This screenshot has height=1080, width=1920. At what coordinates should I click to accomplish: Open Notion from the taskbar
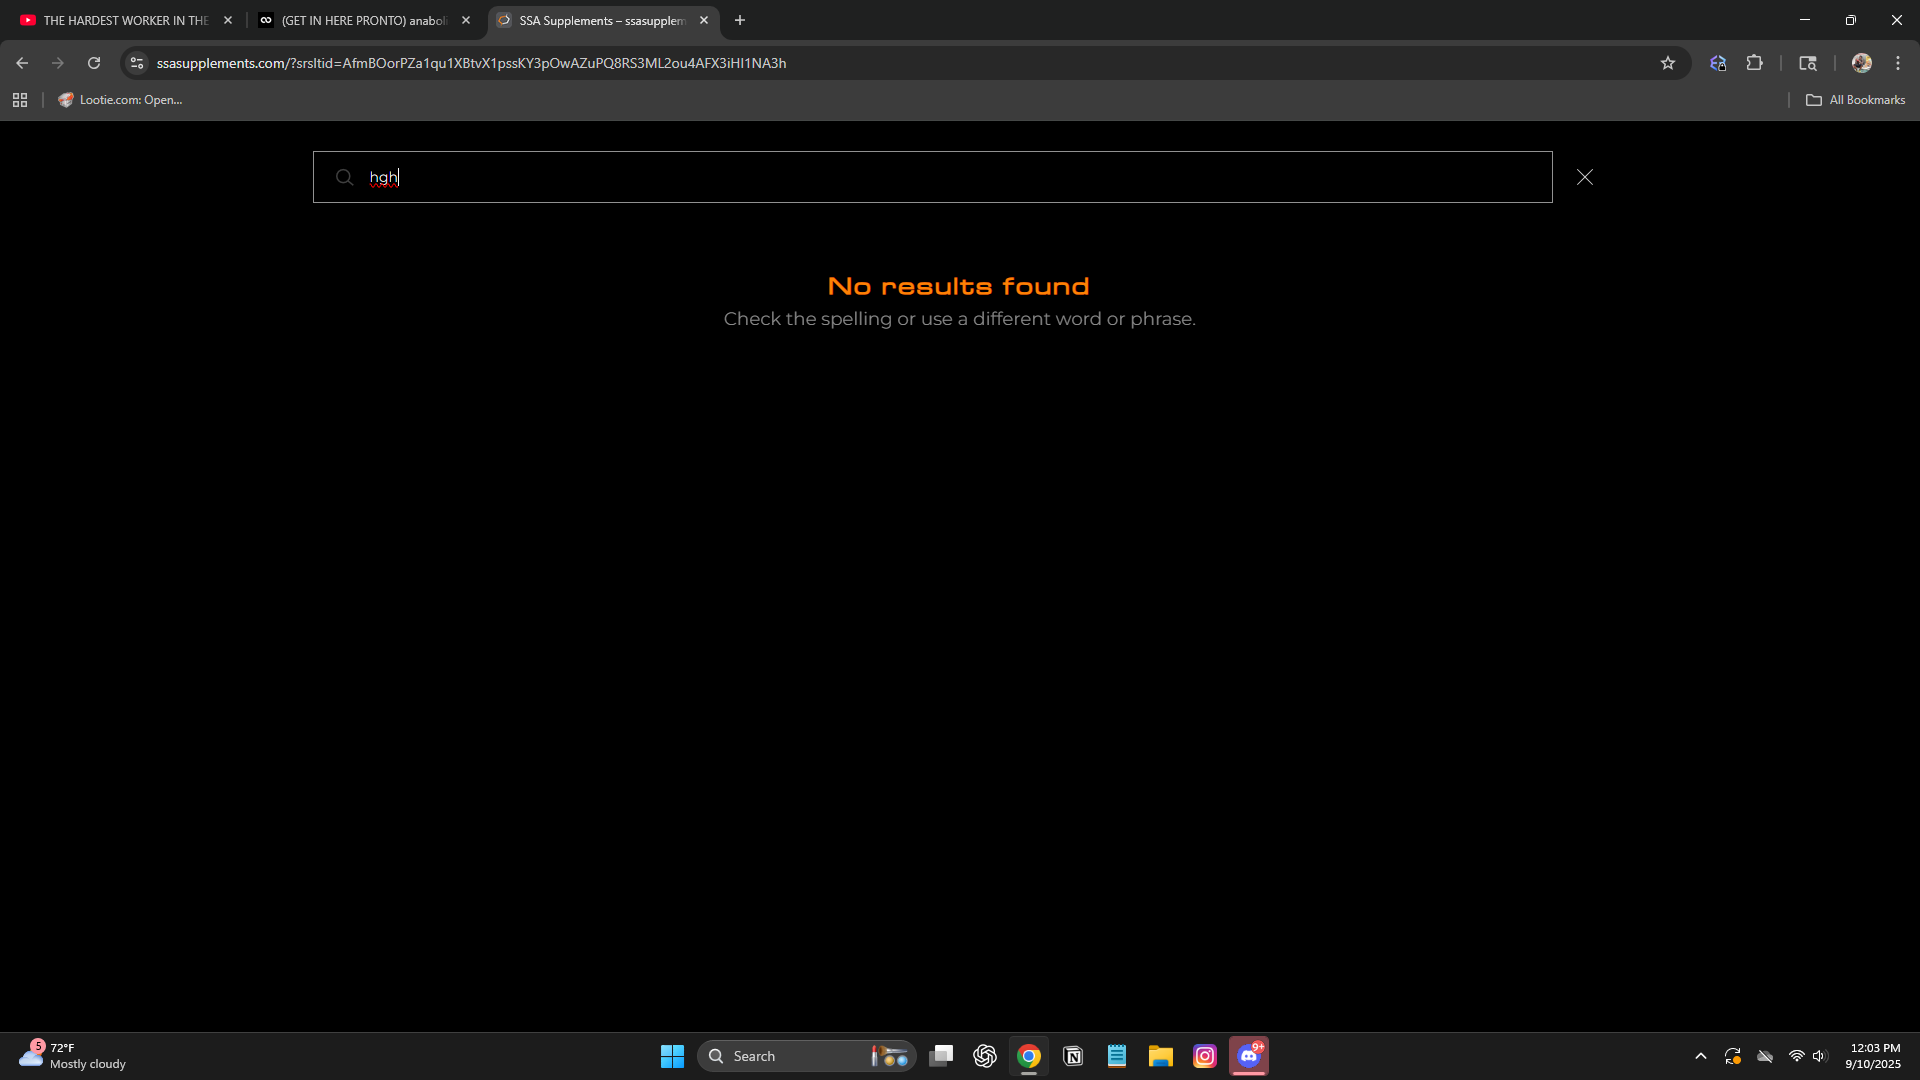tap(1073, 1056)
